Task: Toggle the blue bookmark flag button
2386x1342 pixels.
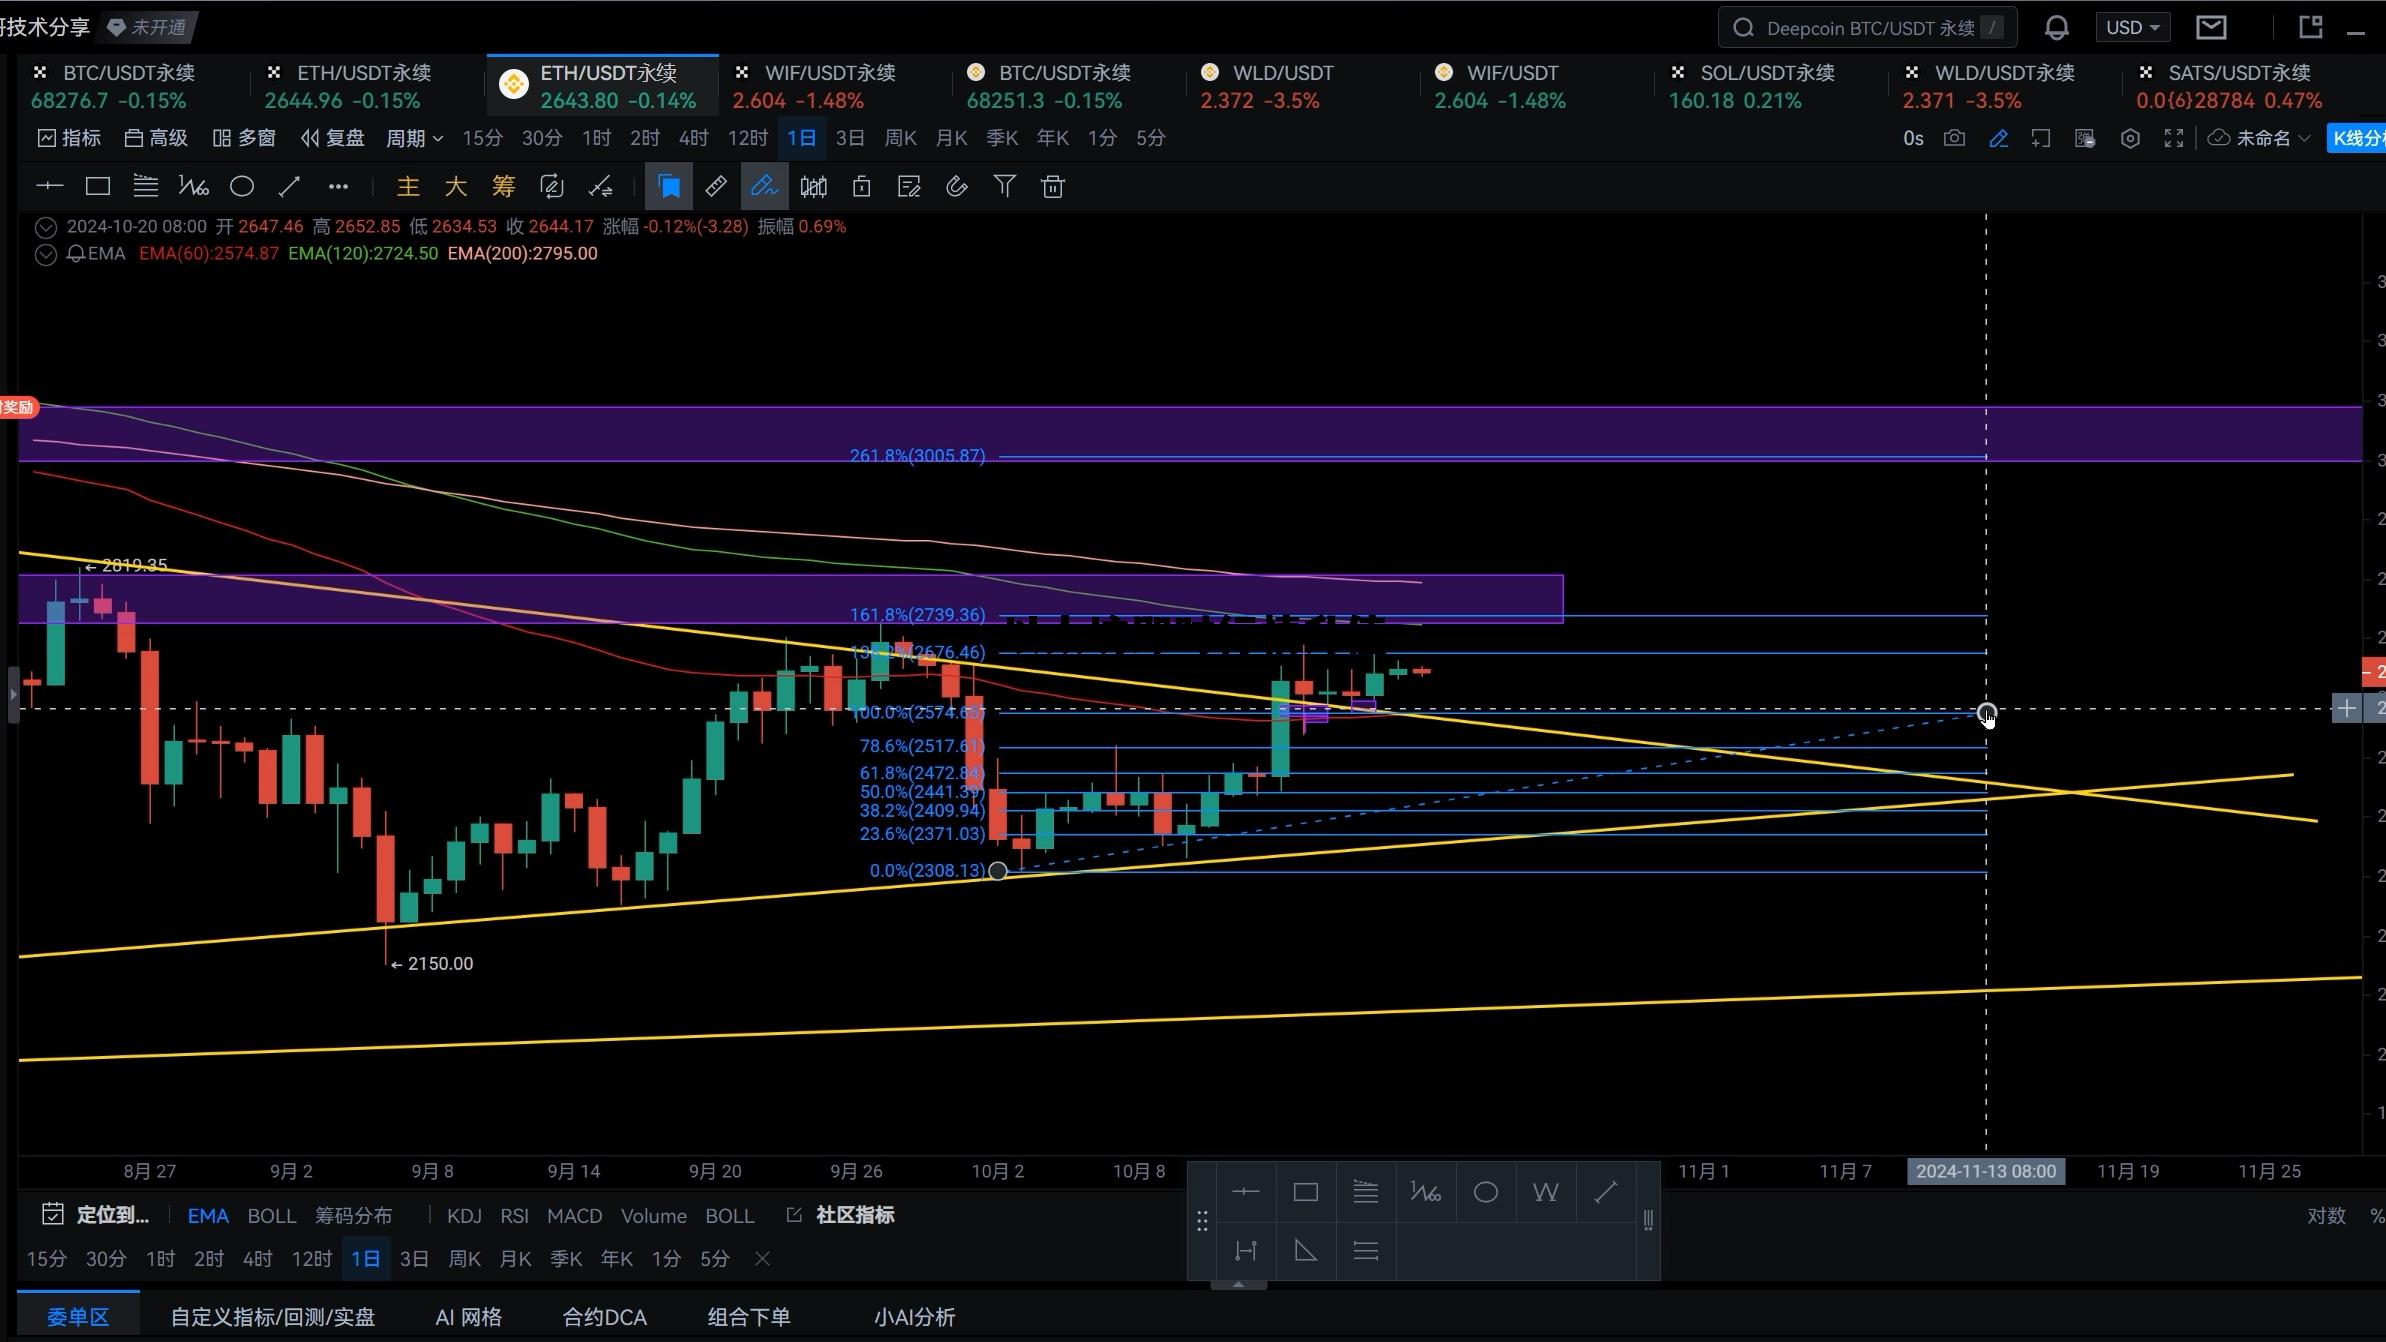Action: pyautogui.click(x=668, y=186)
